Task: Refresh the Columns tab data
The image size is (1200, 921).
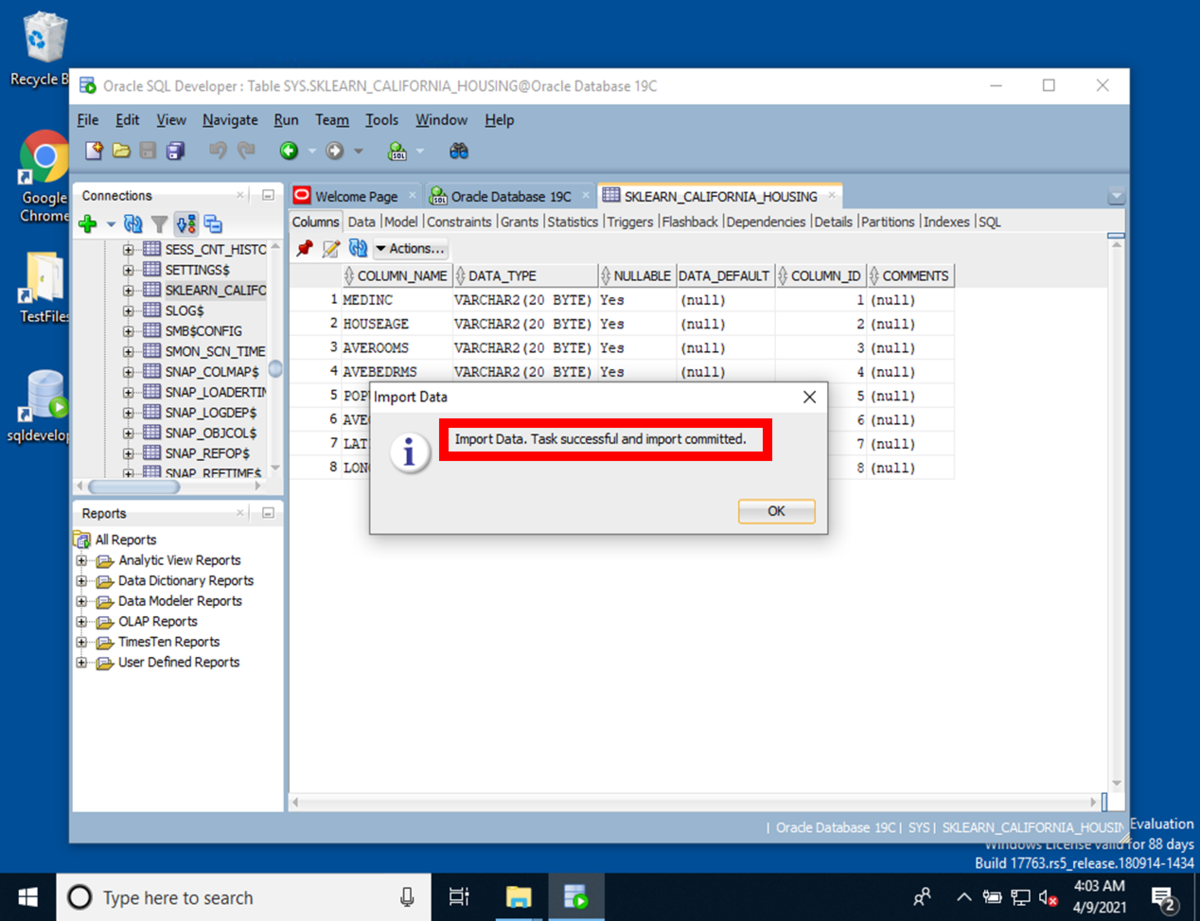Action: click(358, 249)
